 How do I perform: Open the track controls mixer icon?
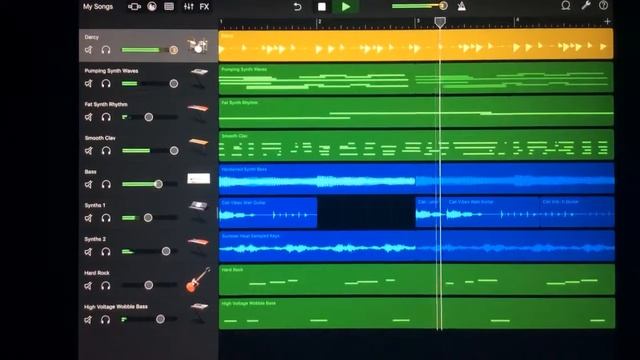(x=189, y=7)
